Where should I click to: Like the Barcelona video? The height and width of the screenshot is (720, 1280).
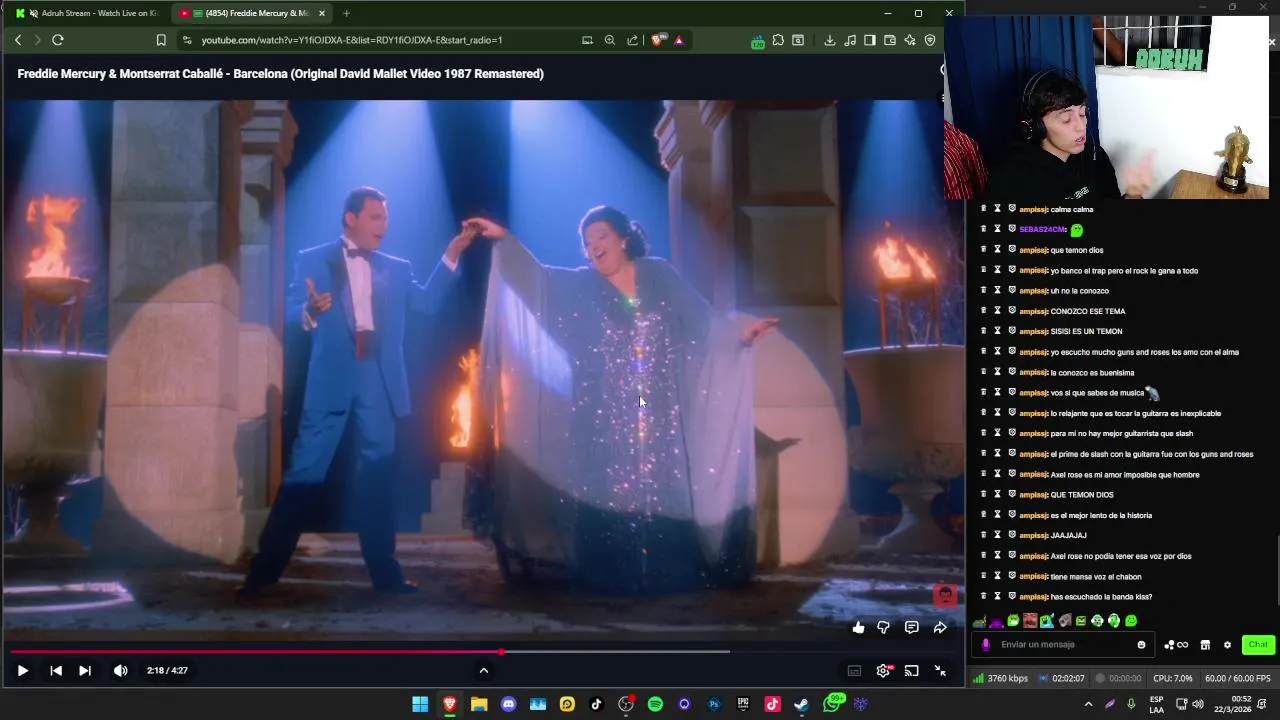click(858, 628)
